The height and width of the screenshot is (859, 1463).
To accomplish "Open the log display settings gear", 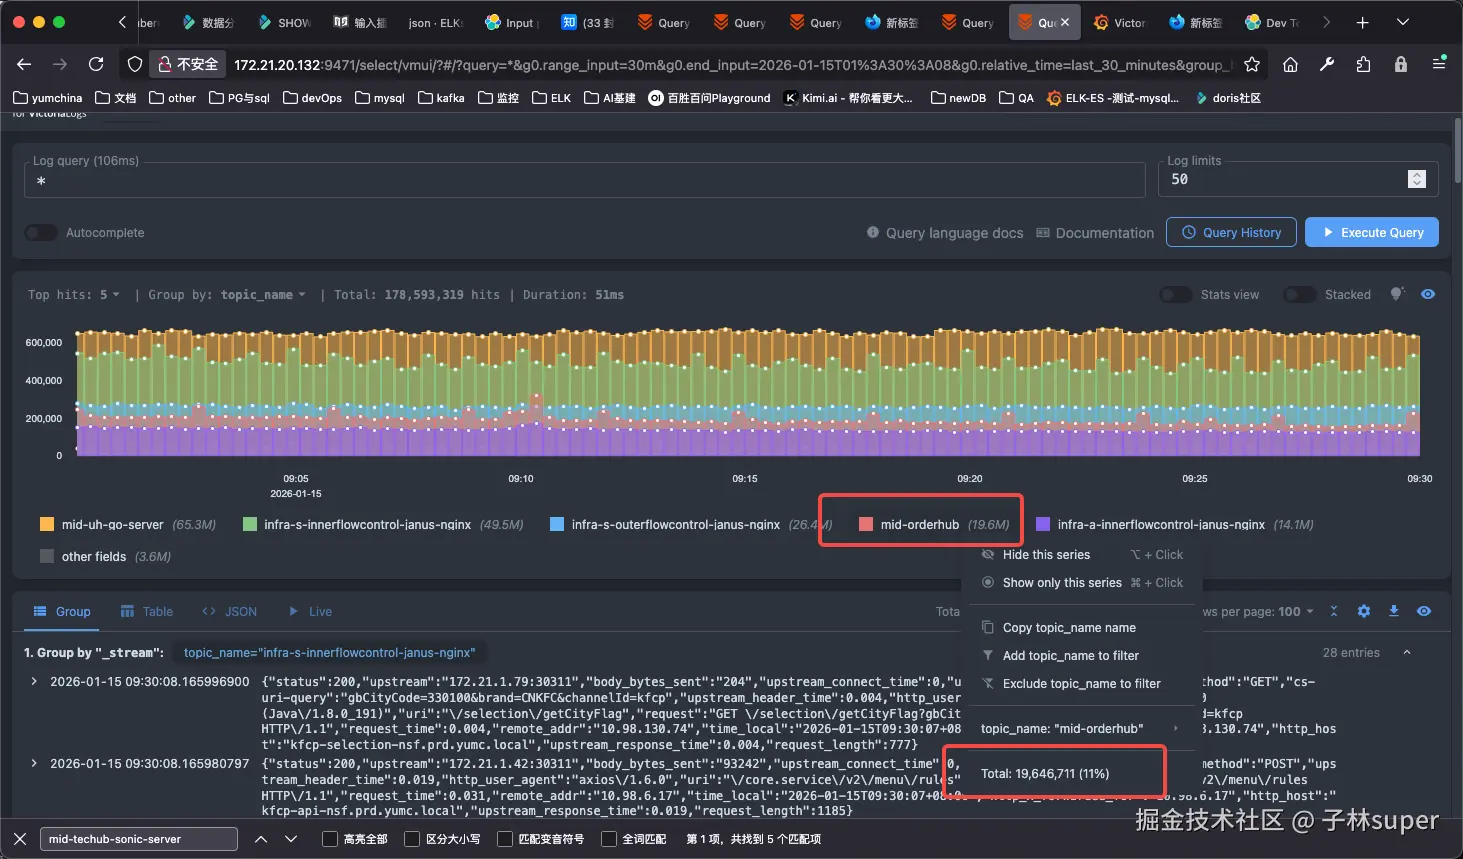I will [x=1363, y=611].
